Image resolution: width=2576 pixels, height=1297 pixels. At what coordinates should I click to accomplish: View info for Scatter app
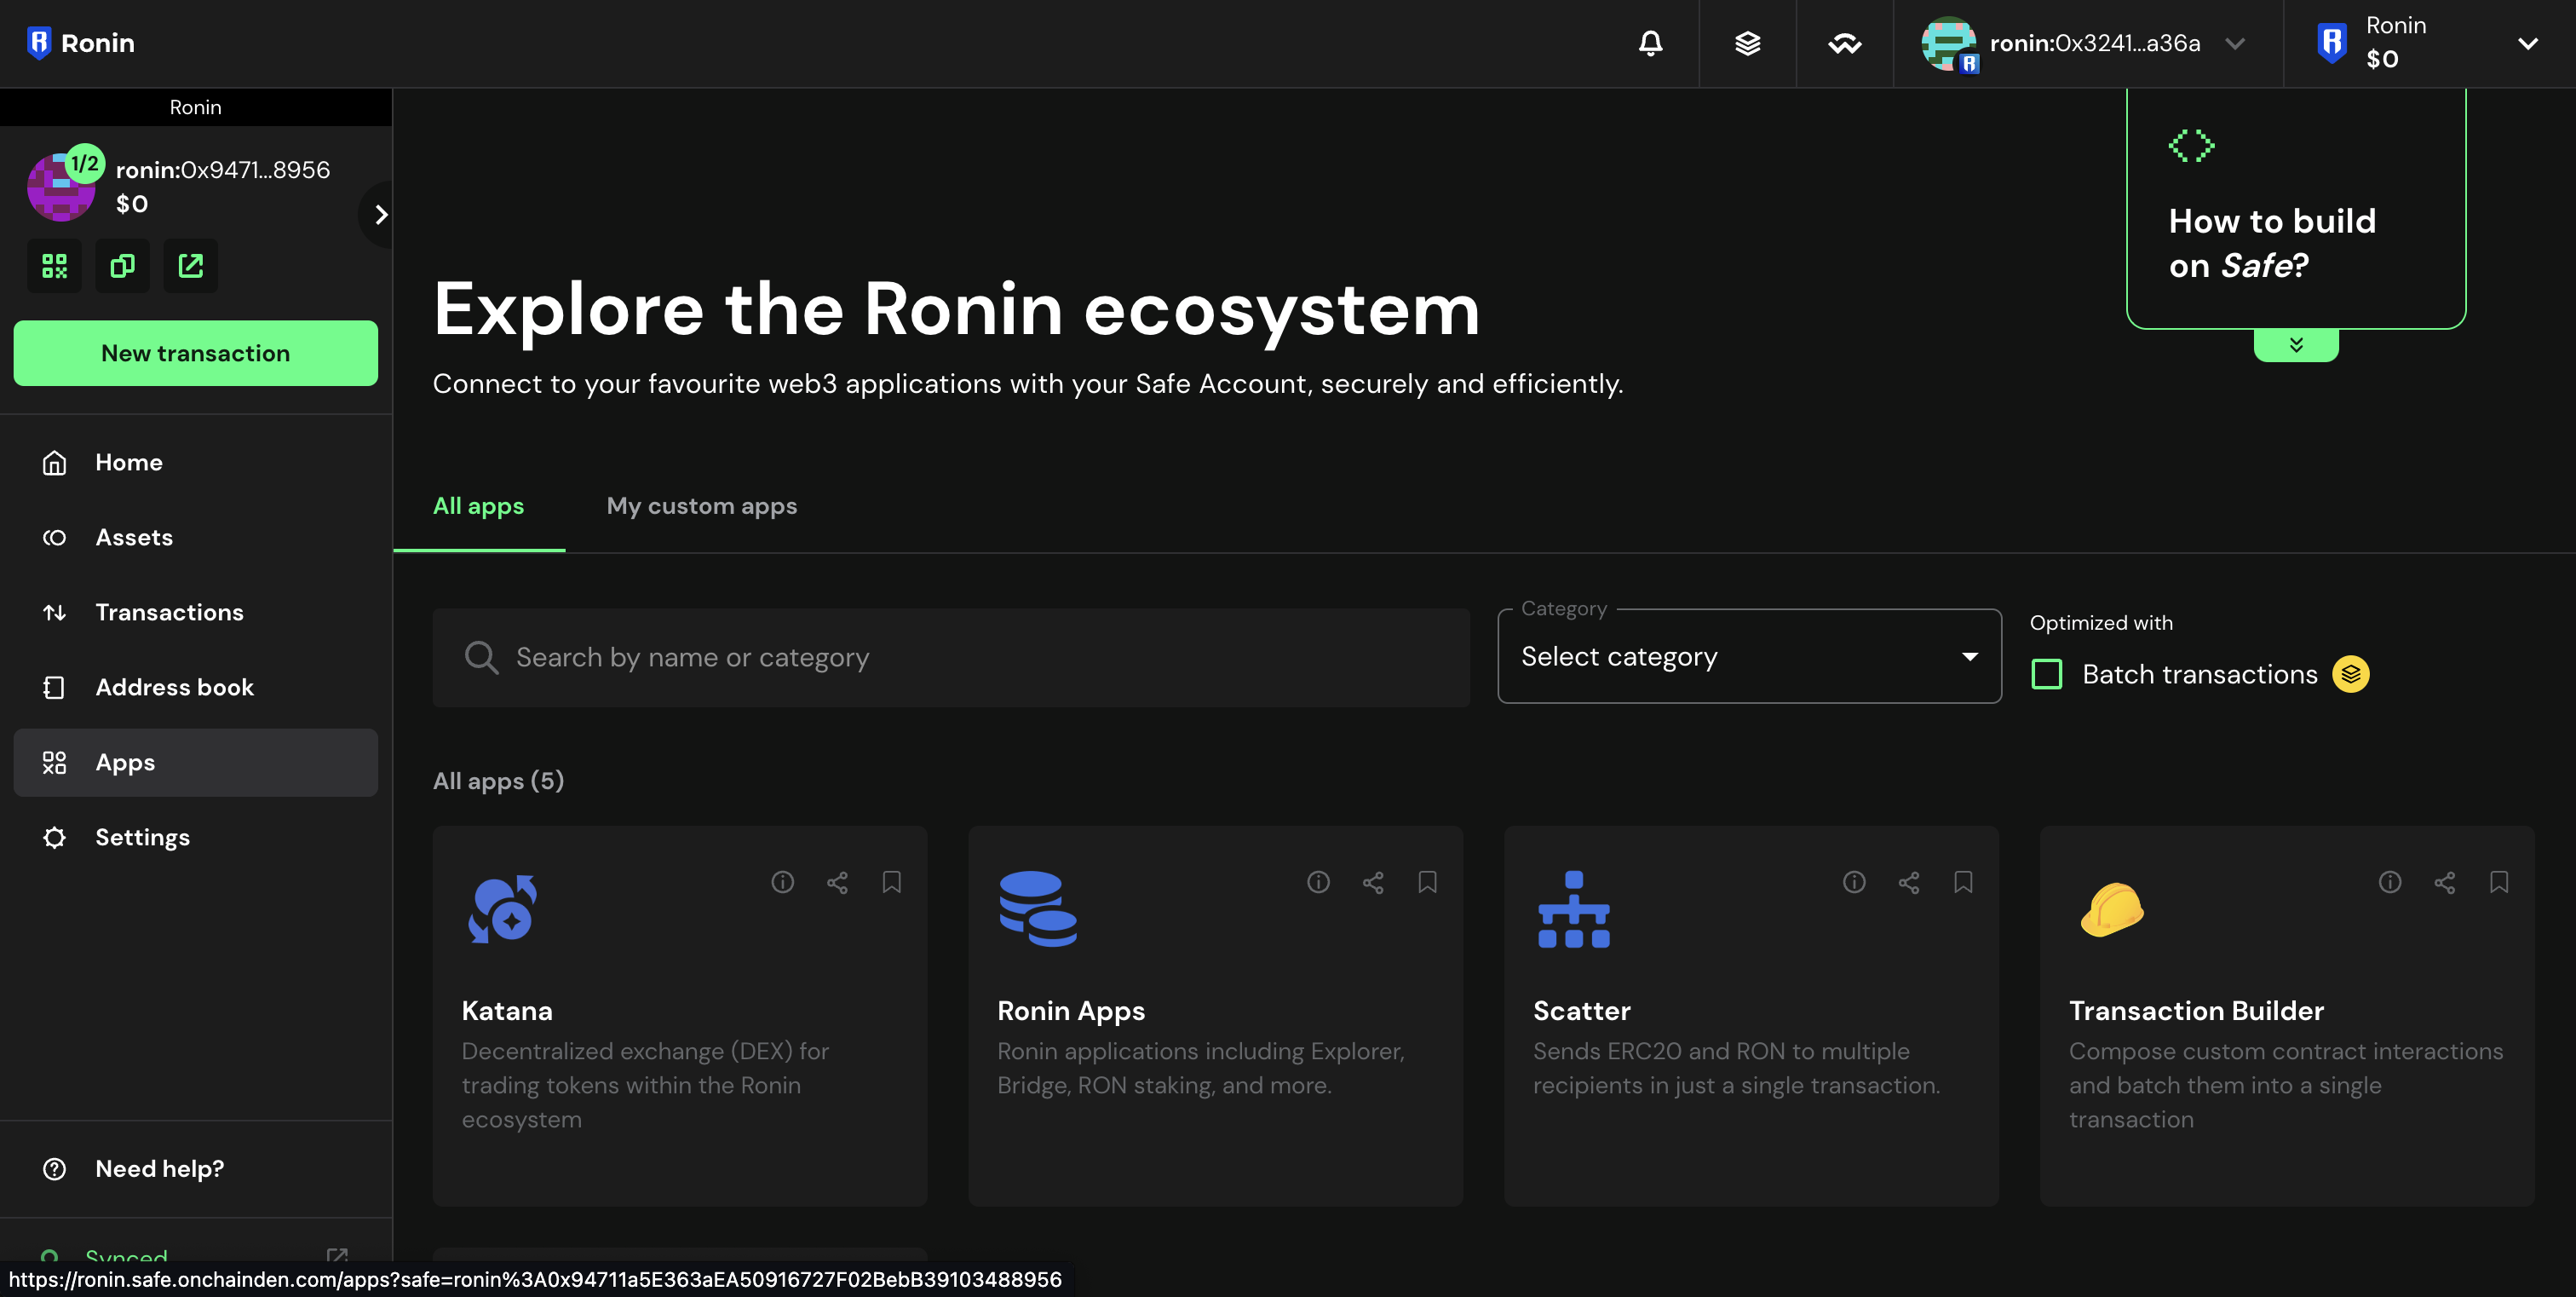click(x=1854, y=882)
